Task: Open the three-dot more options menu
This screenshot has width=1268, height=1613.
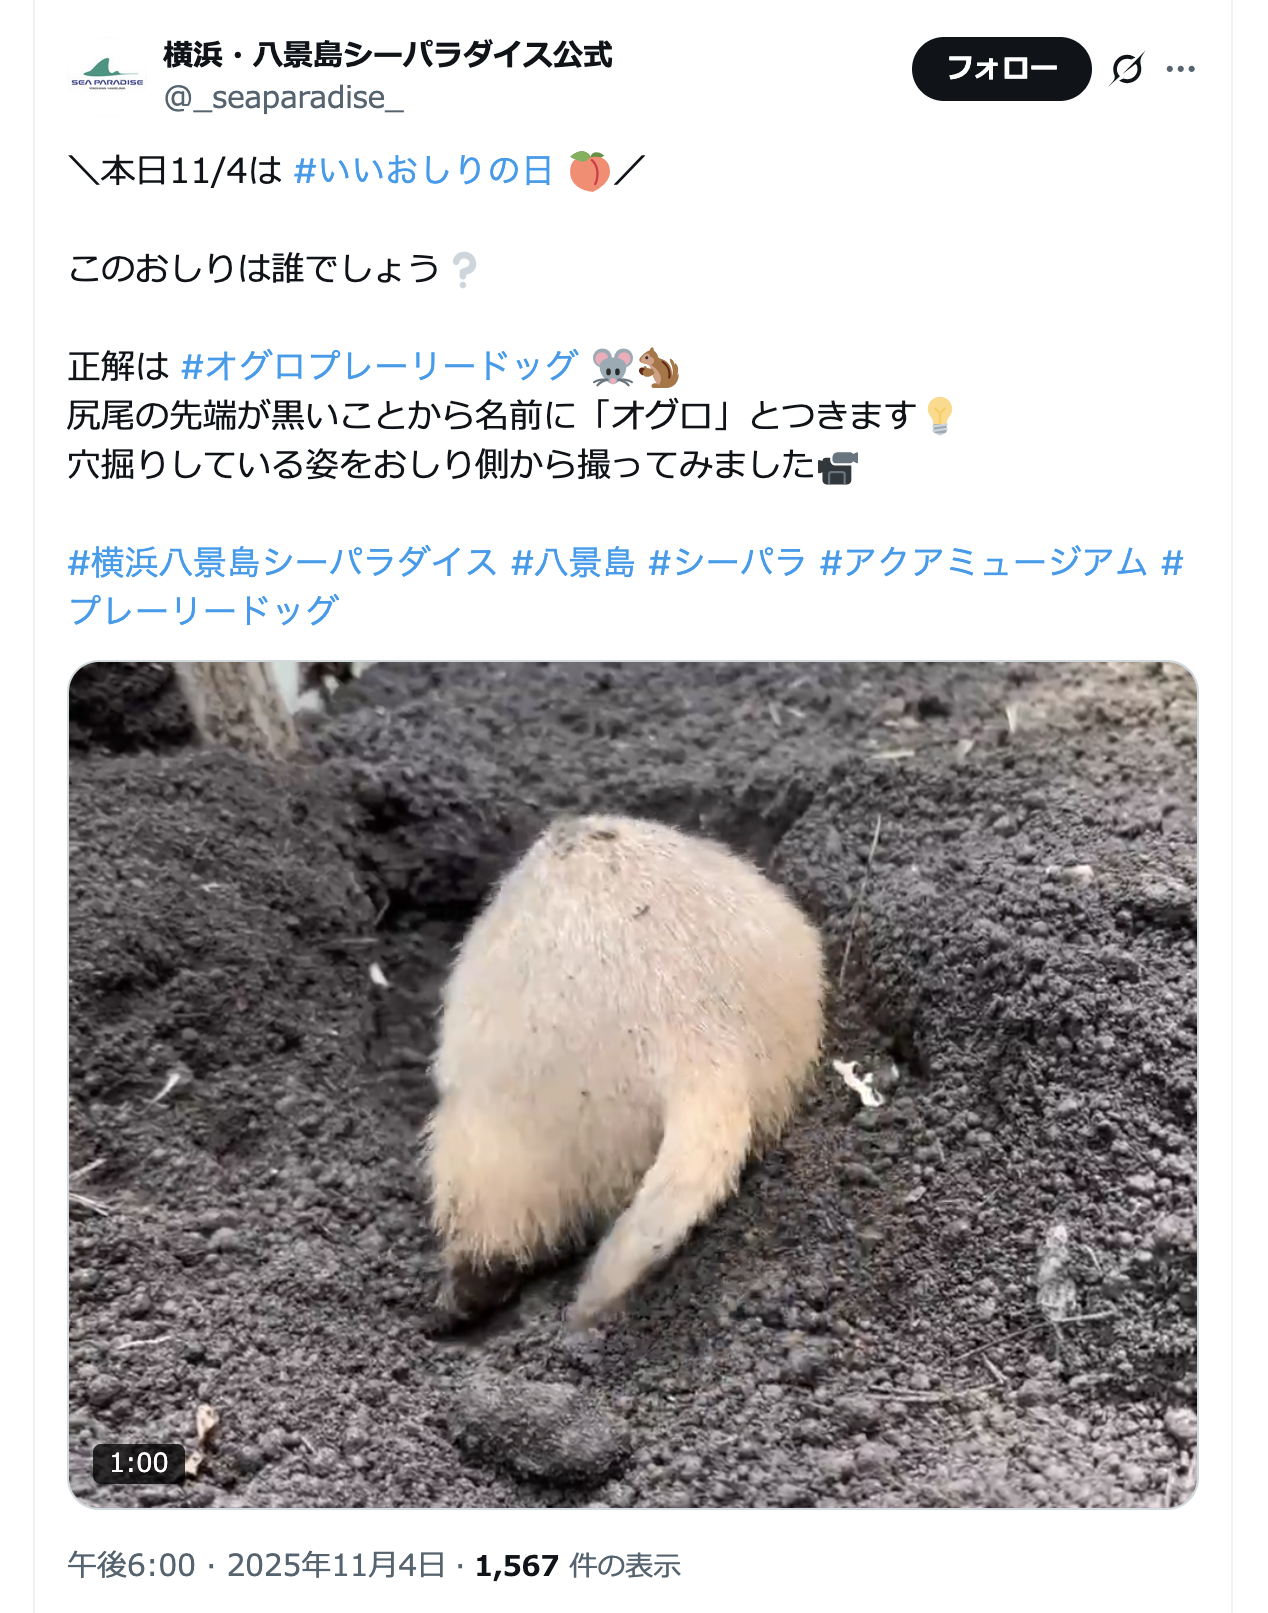Action: click(1181, 69)
